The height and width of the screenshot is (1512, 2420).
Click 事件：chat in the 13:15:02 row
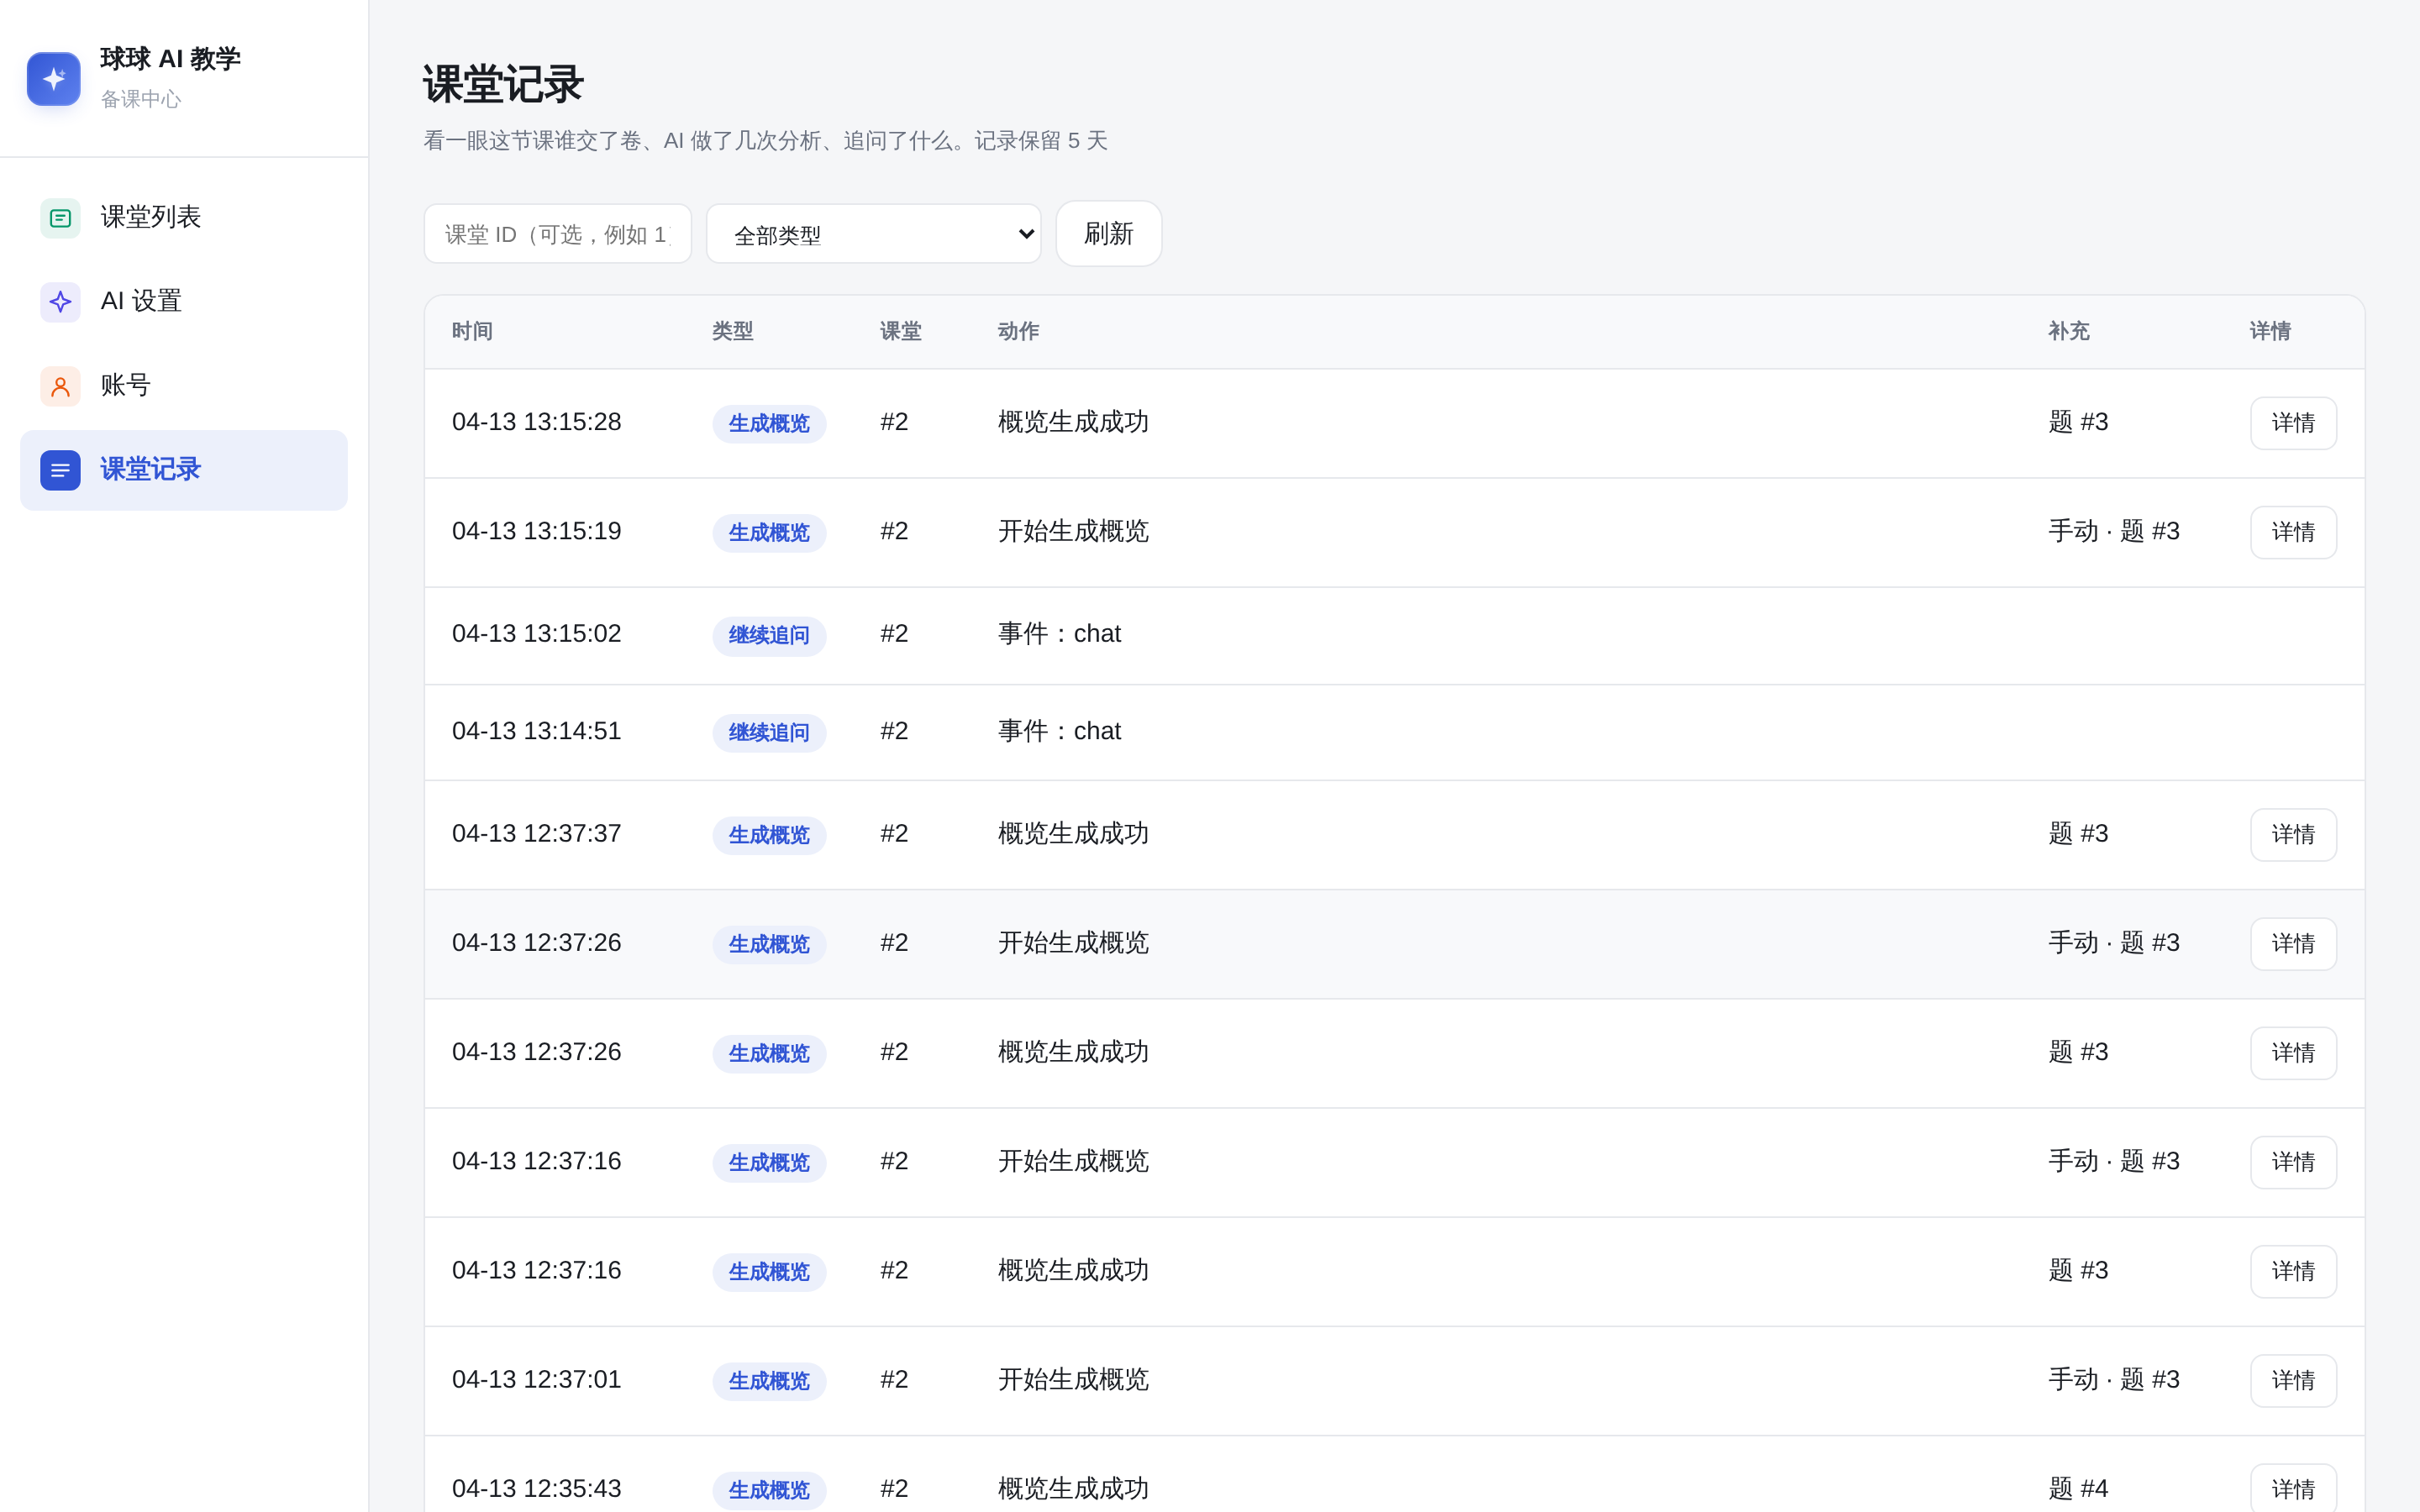pyautogui.click(x=1059, y=634)
